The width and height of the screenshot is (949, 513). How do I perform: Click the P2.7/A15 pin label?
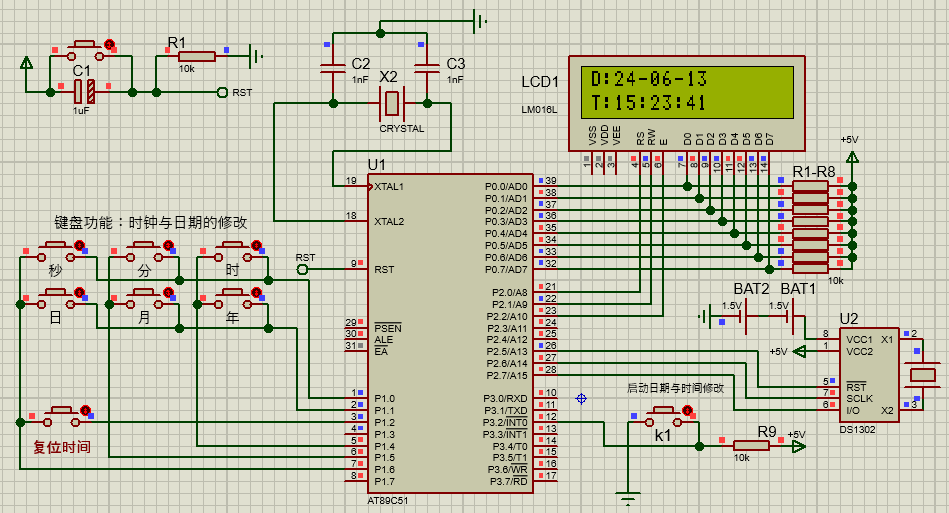point(507,375)
